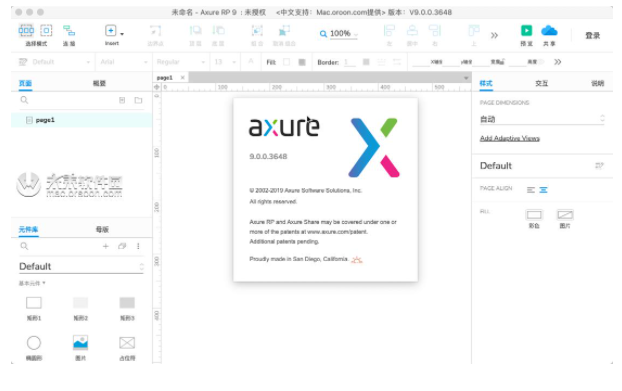This screenshot has width=622, height=391.
Task: Click the green Preview (预览) play button
Action: [x=526, y=31]
